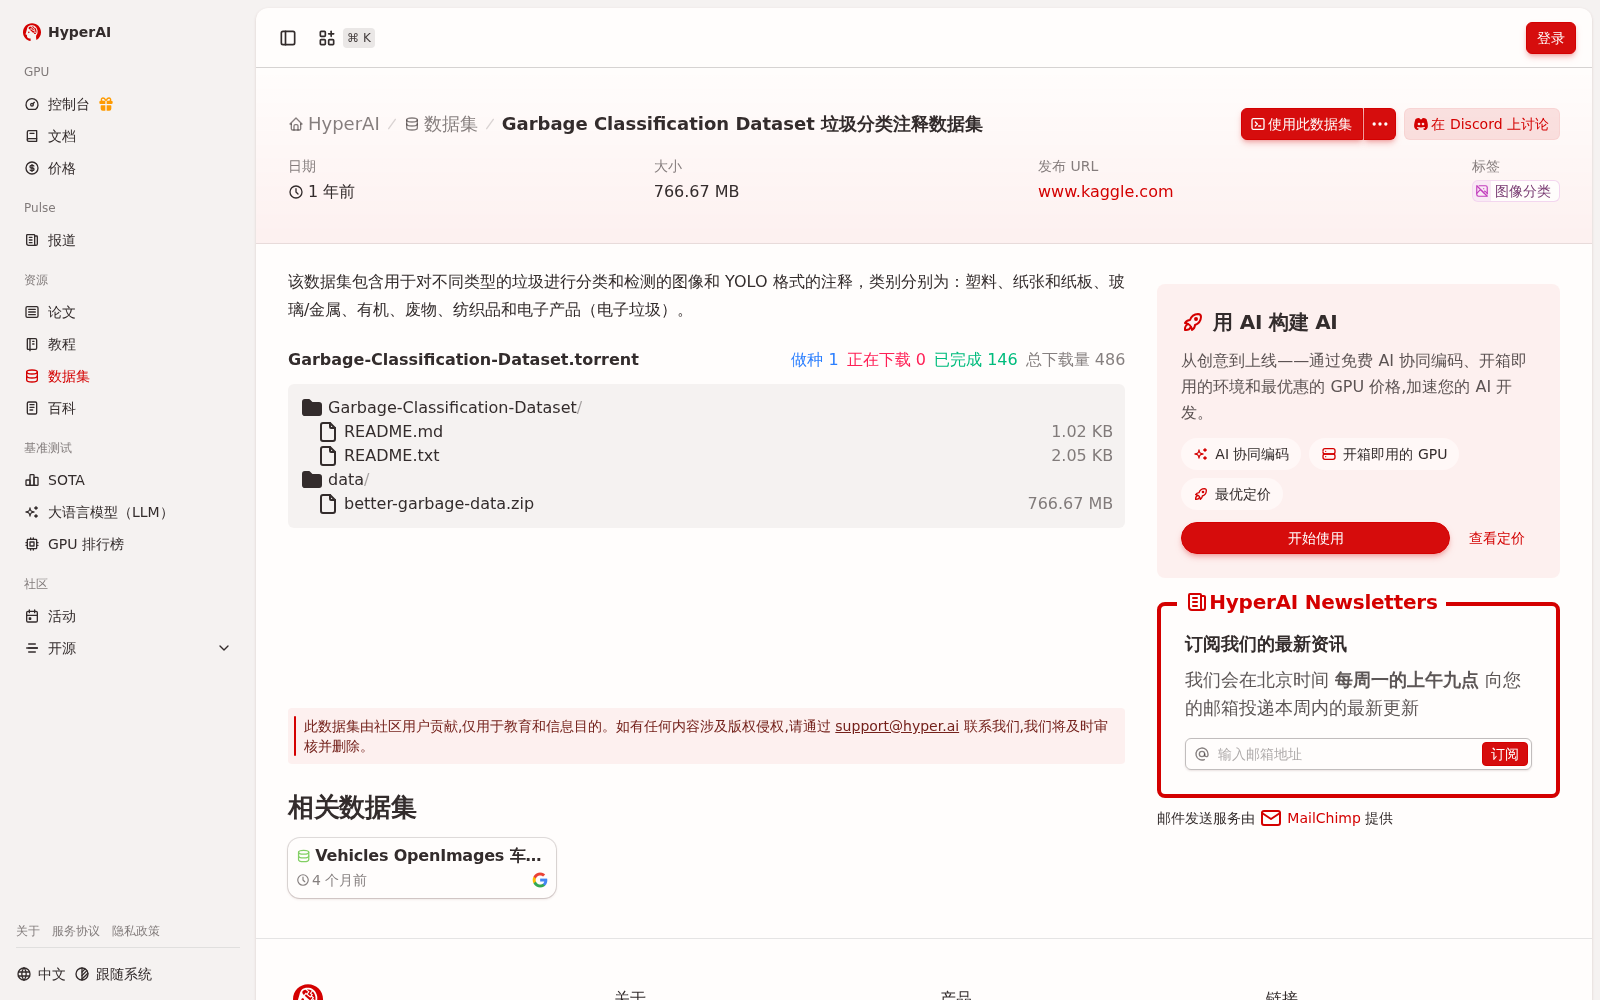Click the 已完成 146 stat

(x=975, y=359)
